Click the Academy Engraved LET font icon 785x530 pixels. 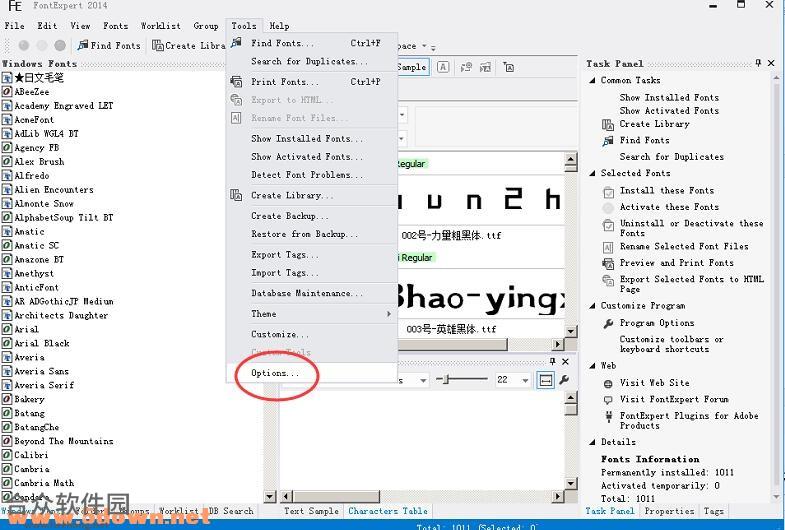(7, 106)
